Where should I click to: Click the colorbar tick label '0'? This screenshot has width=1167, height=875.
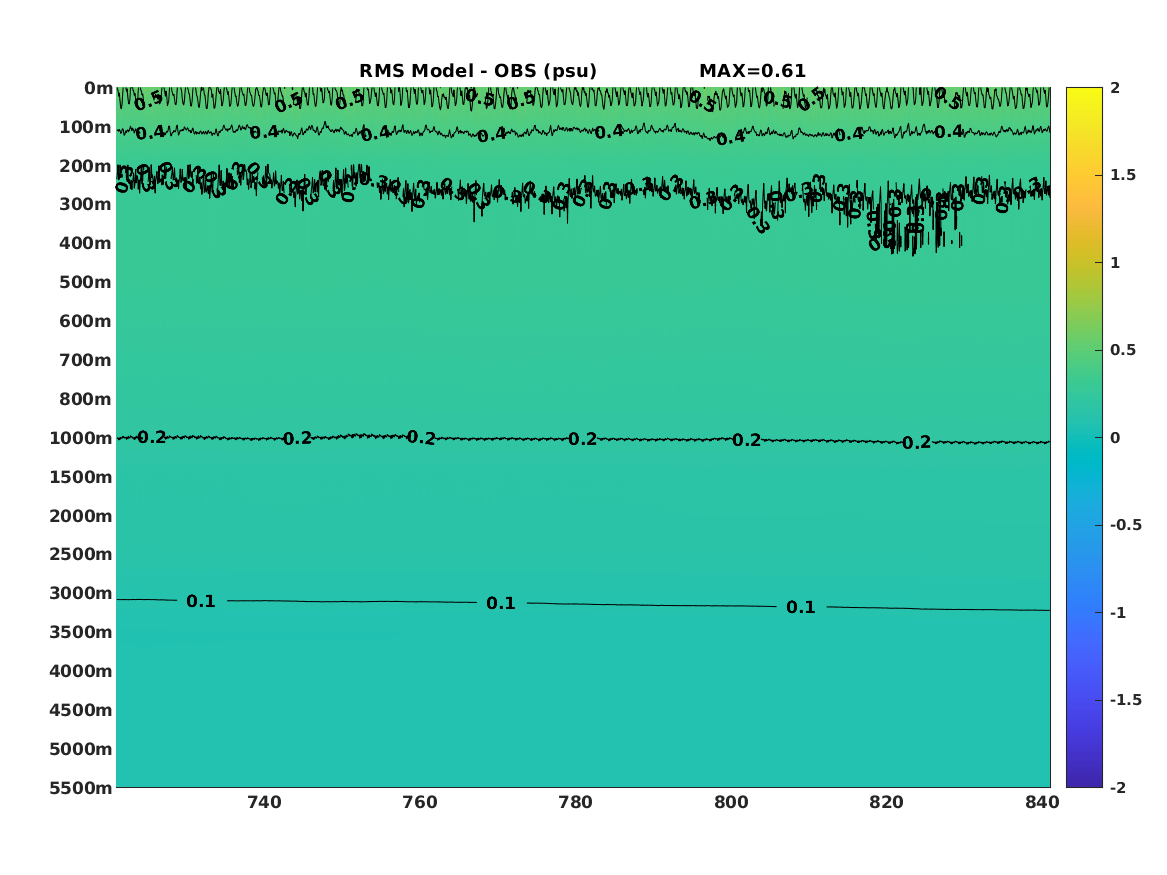pos(1115,438)
